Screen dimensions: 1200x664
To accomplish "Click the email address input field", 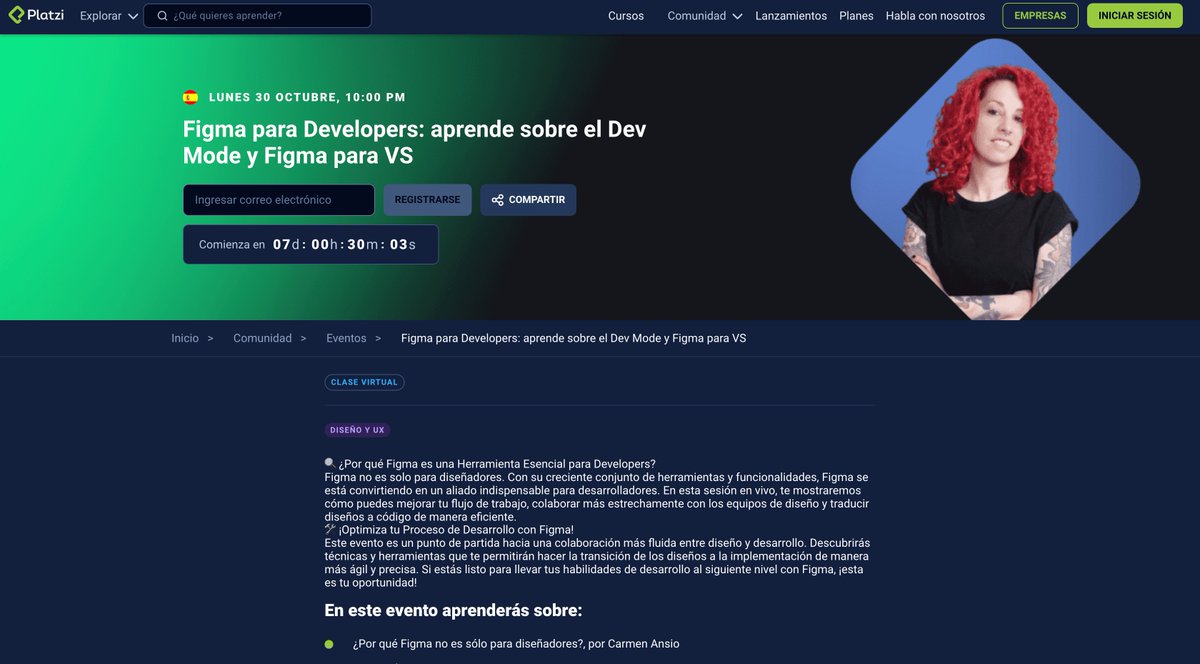I will [278, 199].
